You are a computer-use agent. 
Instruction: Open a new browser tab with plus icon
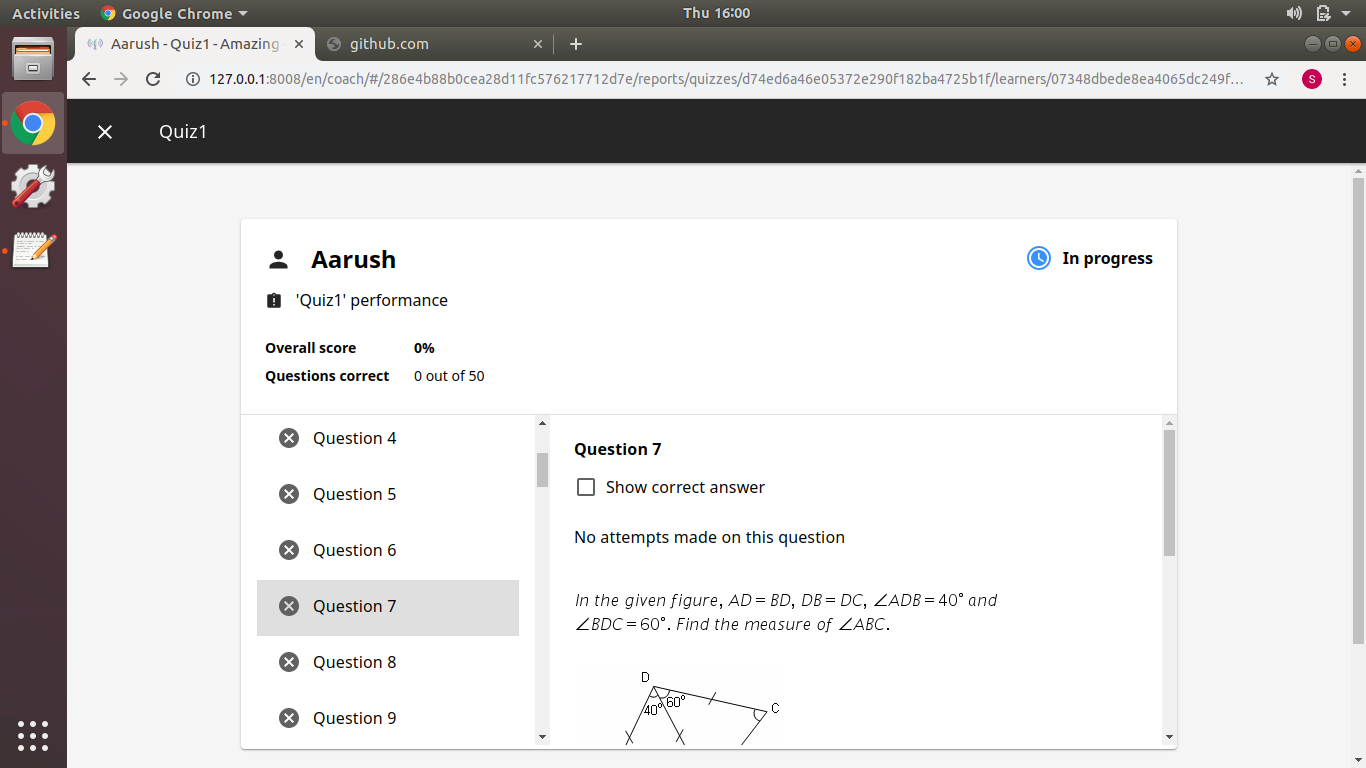pyautogui.click(x=575, y=44)
